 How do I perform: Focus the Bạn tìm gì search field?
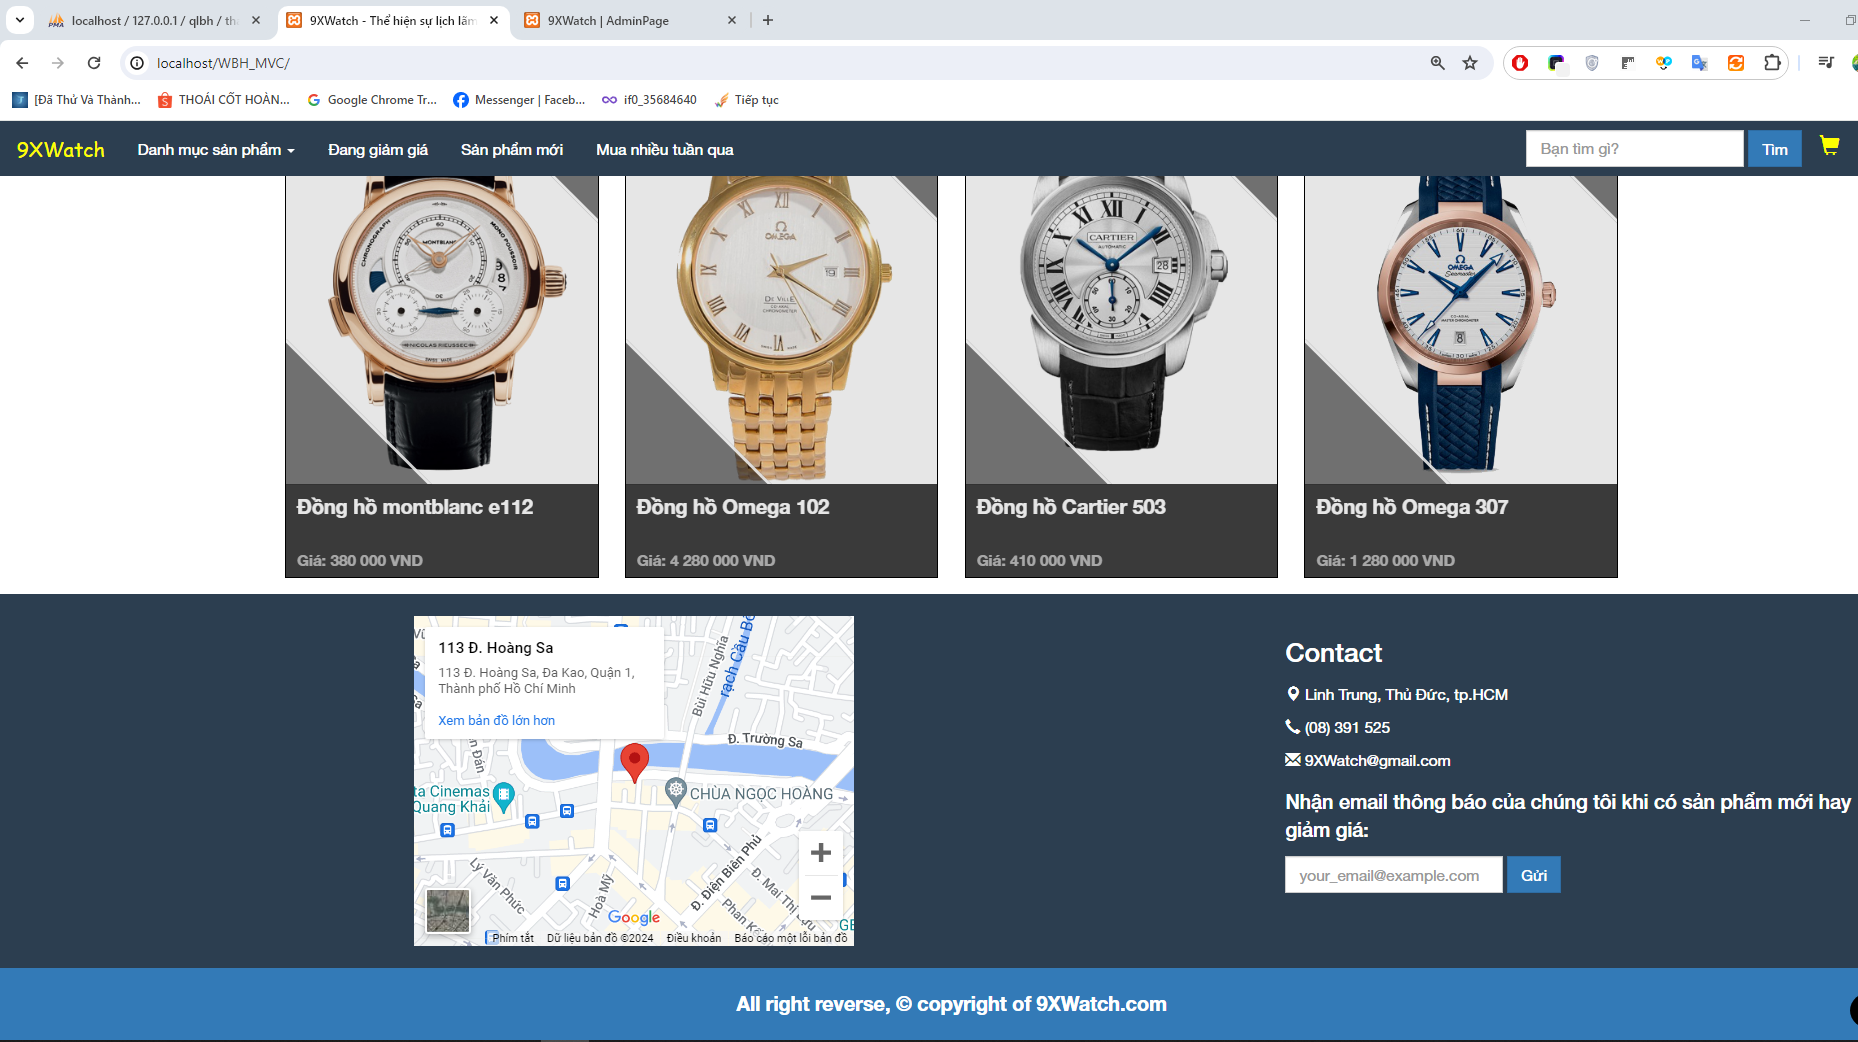click(x=1635, y=149)
